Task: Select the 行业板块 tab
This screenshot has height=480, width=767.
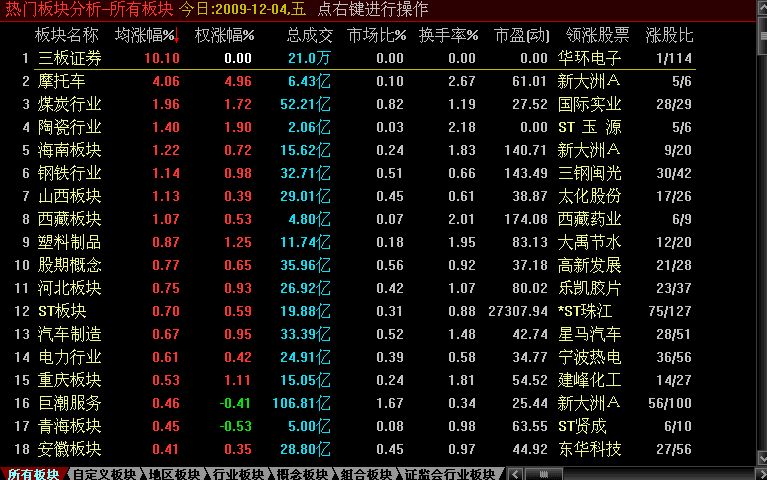Action: click(x=236, y=473)
